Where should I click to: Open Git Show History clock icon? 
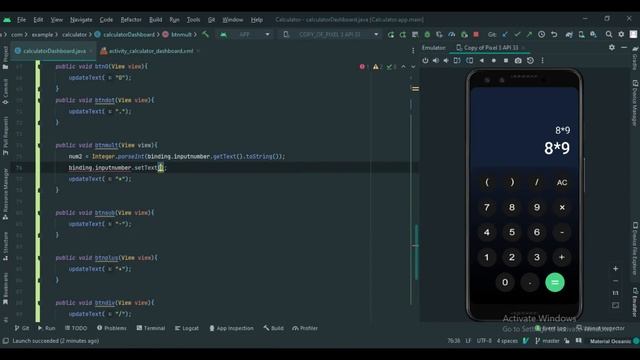pos(541,35)
